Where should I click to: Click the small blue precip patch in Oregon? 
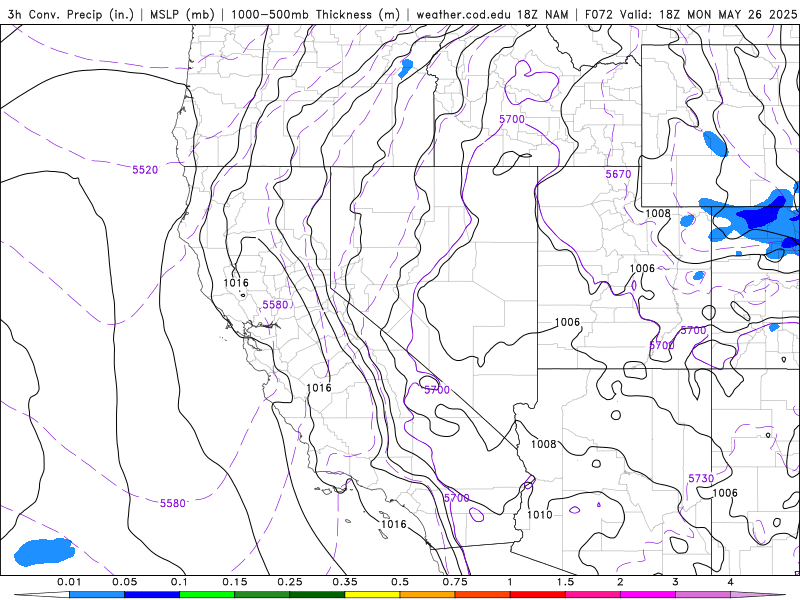[x=406, y=68]
